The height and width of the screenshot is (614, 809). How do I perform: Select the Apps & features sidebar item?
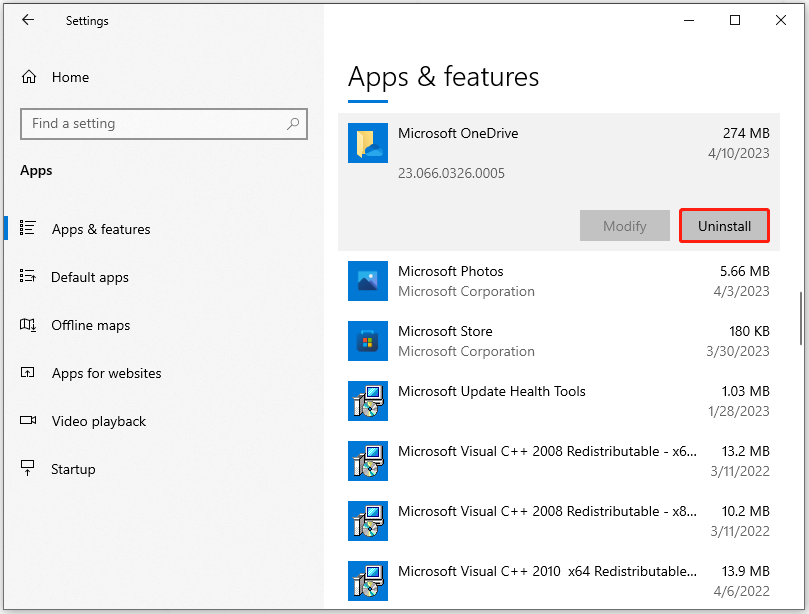pos(101,229)
